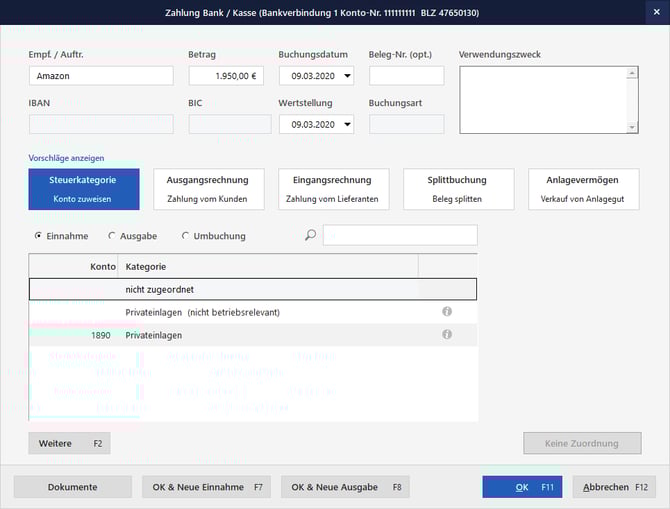Click the info icon in the 1890 Privateinlagen row

447,335
